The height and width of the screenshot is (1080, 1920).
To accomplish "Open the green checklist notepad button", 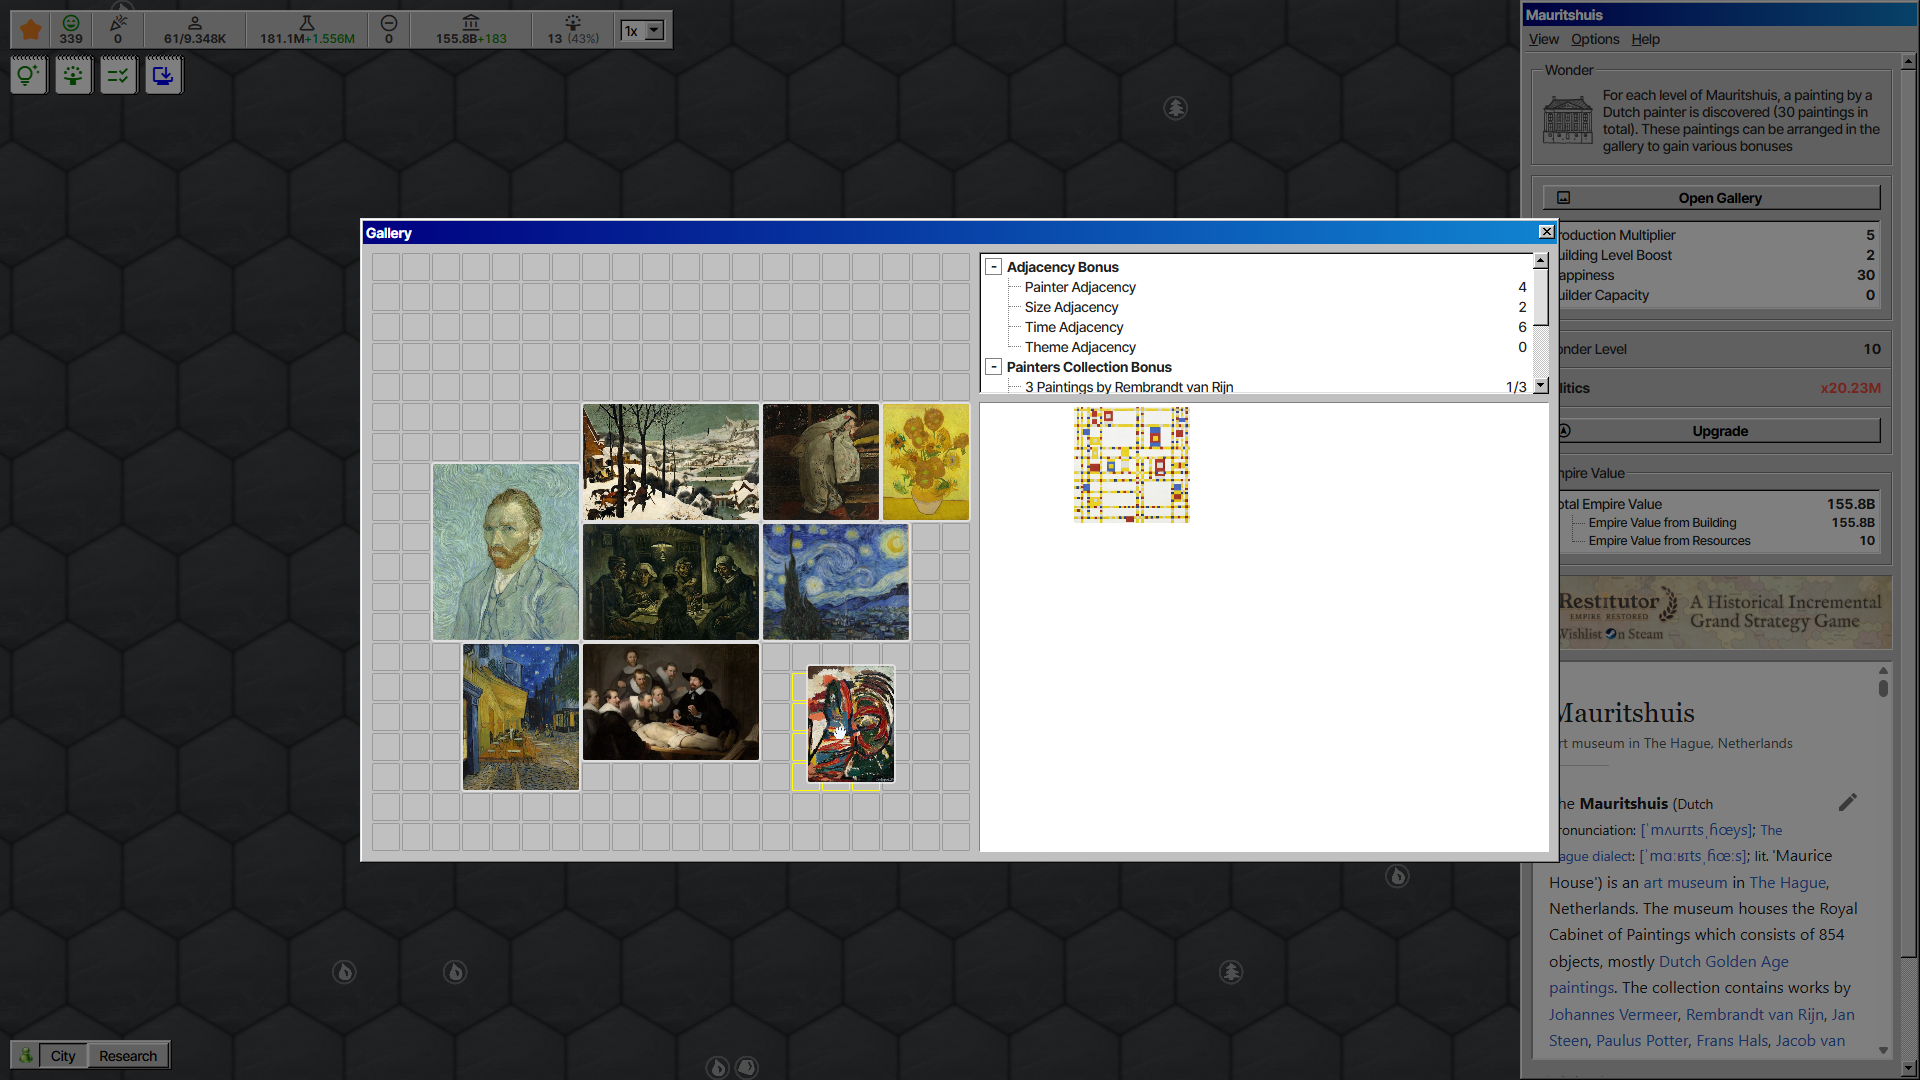I will click(118, 75).
